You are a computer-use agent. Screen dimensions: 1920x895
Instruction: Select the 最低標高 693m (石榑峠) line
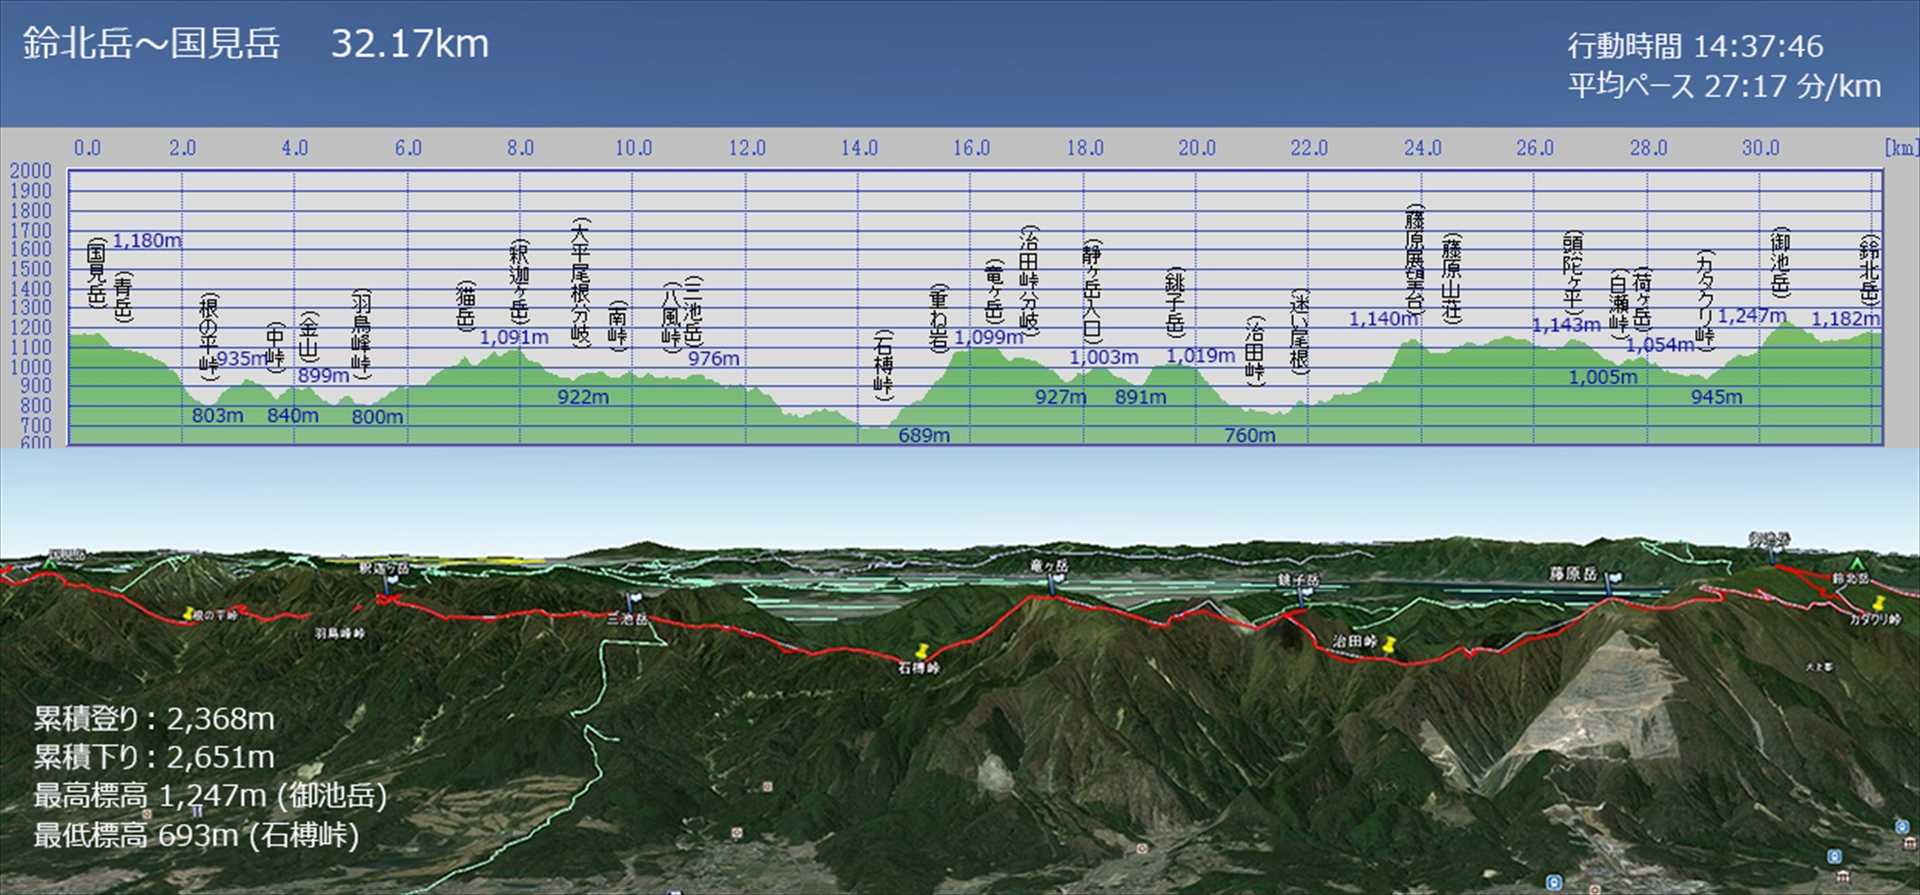196,835
